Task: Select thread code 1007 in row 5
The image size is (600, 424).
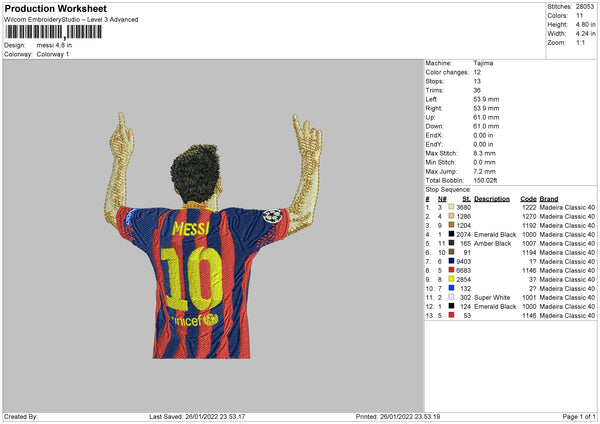Action: tap(529, 243)
